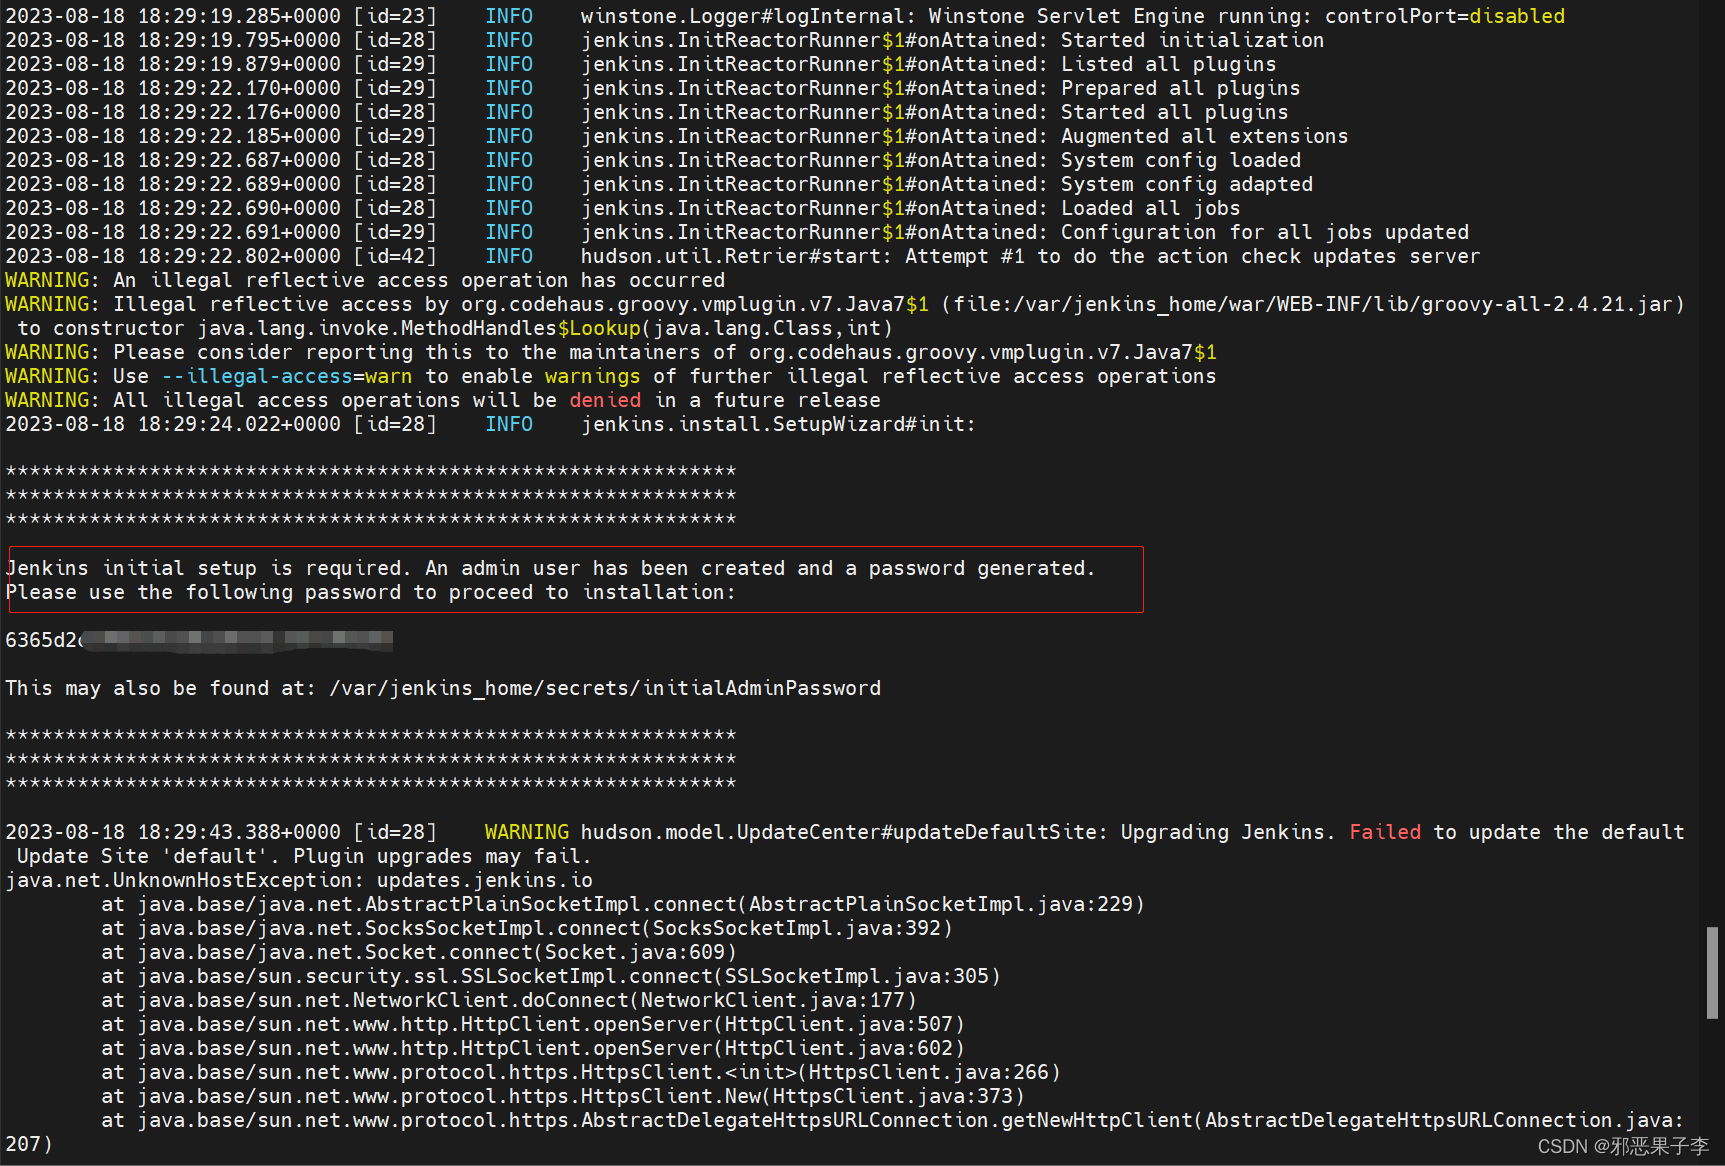Click the 'NetworkClient.java:177' stack trace line
Image resolution: width=1725 pixels, height=1166 pixels.
(x=508, y=1000)
